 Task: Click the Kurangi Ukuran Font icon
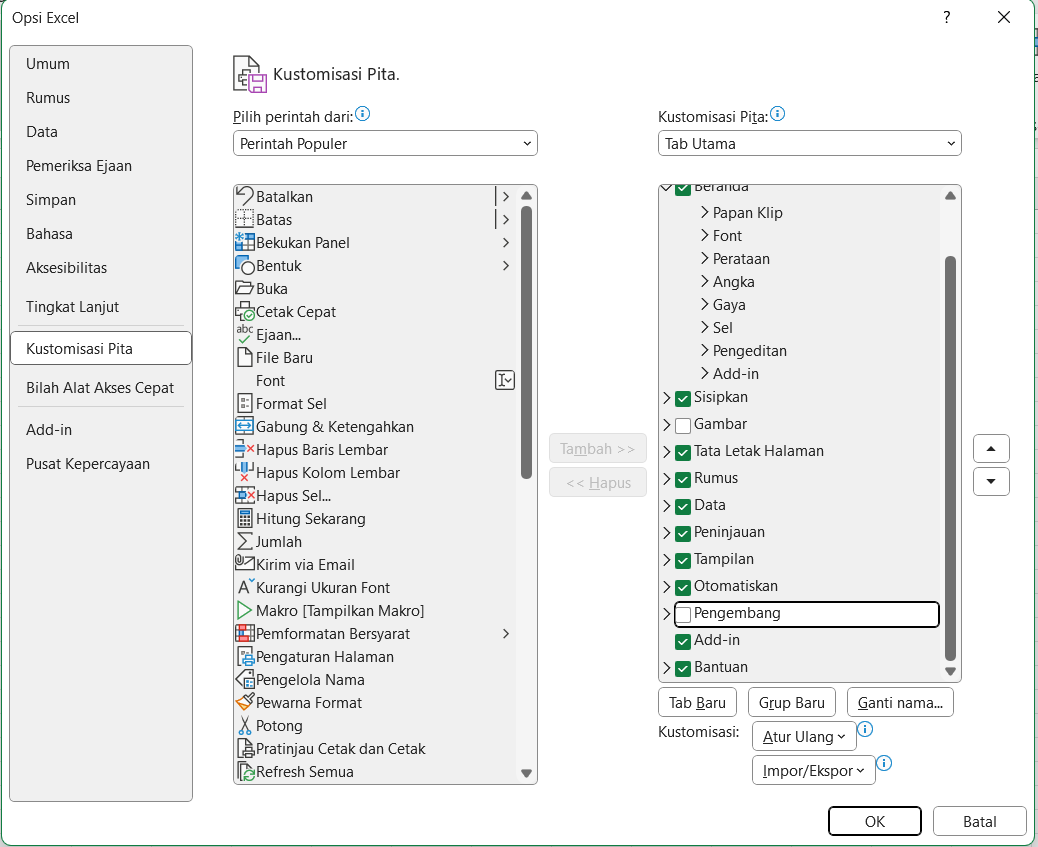coord(246,587)
